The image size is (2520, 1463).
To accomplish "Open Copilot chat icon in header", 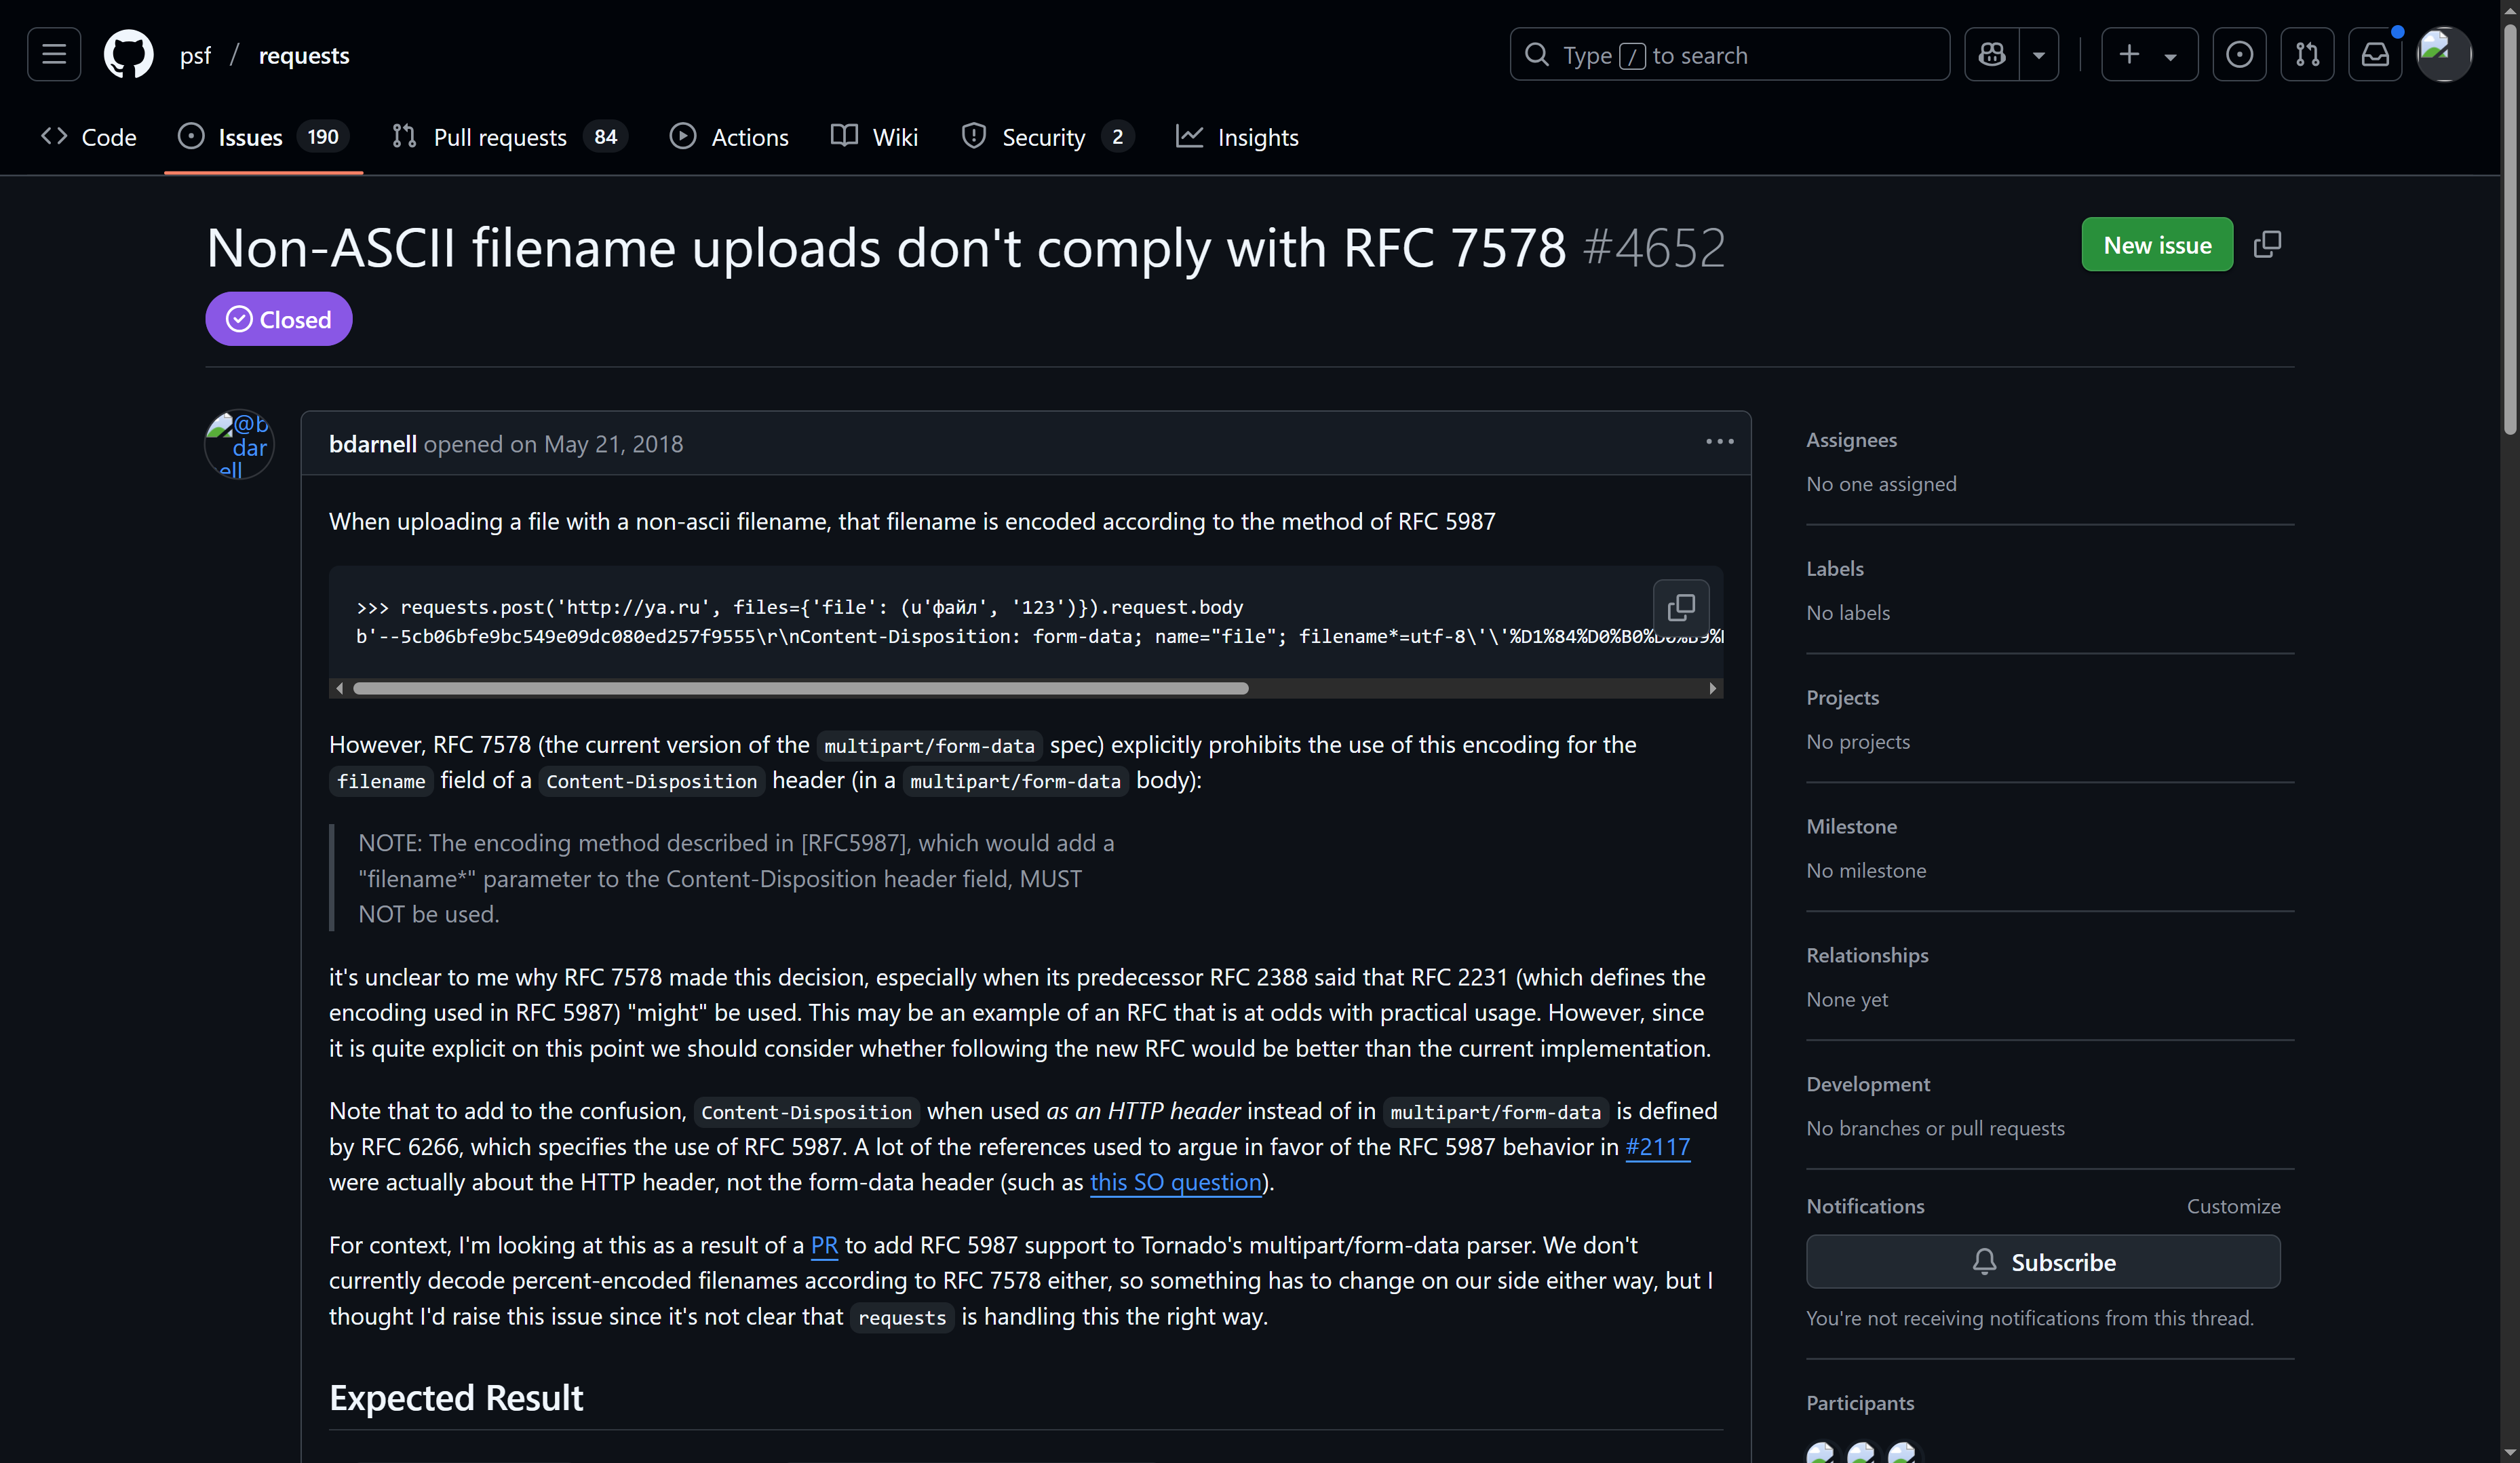I will (1991, 55).
